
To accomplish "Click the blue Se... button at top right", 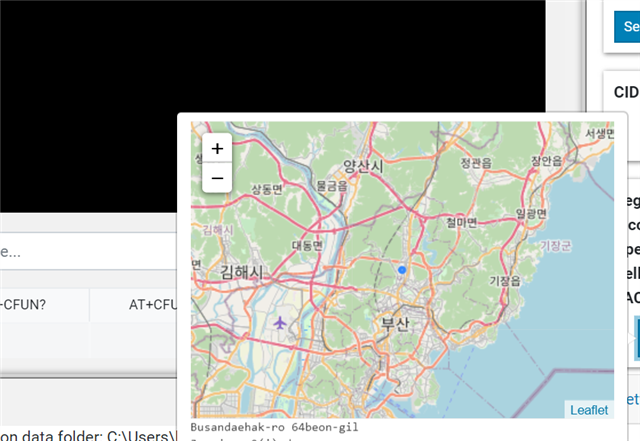I will (x=627, y=27).
